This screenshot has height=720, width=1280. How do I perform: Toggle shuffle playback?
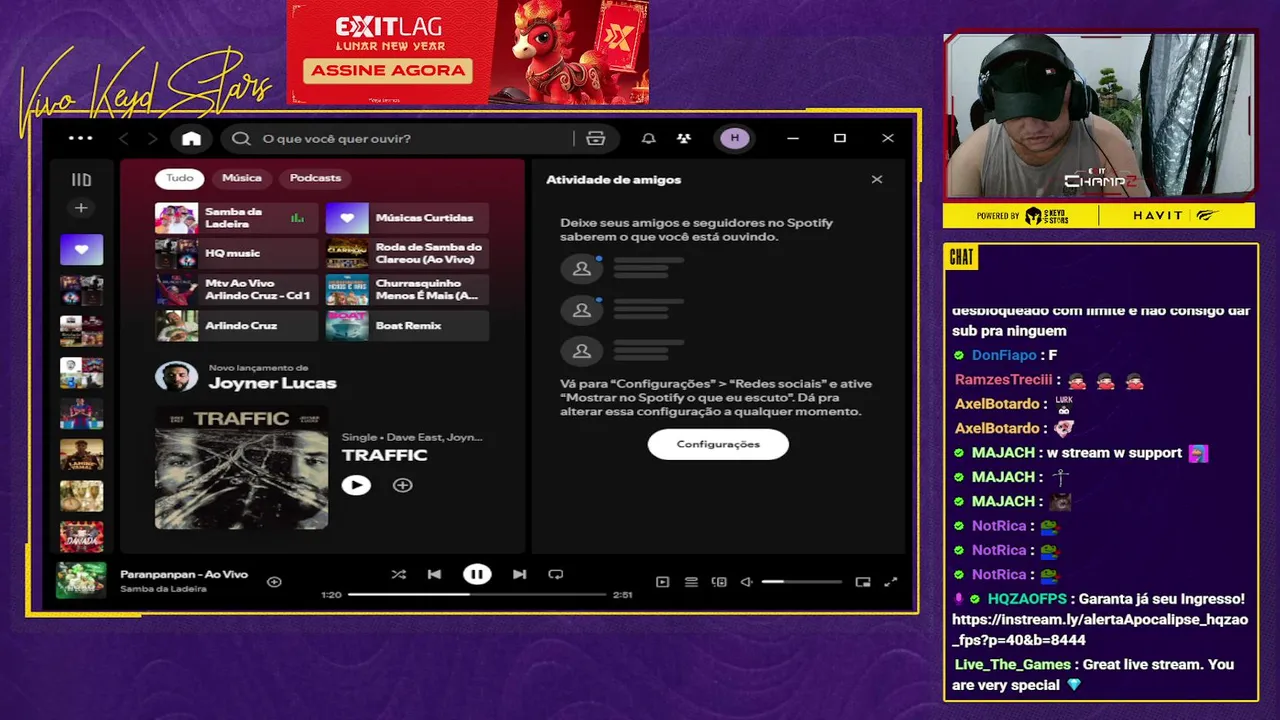pyautogui.click(x=398, y=574)
